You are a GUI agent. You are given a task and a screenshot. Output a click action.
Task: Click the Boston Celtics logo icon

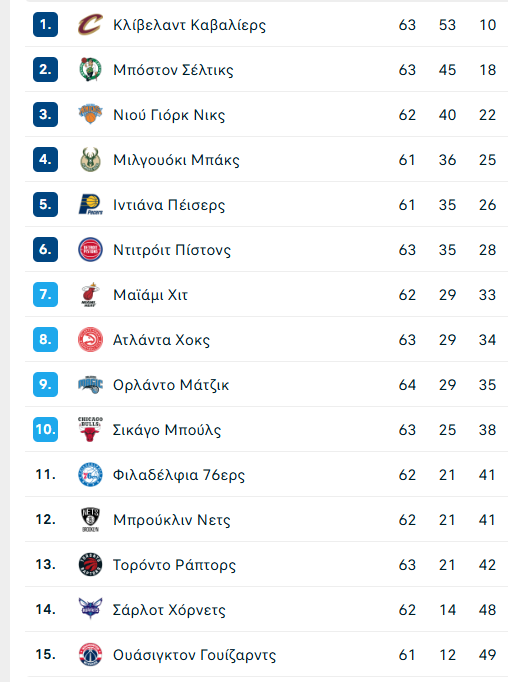(x=90, y=70)
